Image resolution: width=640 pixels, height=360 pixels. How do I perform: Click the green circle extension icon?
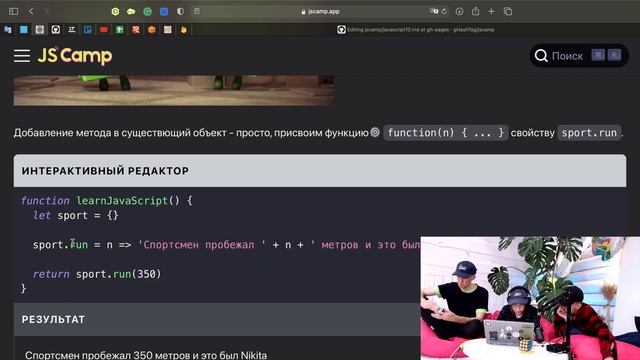[147, 11]
